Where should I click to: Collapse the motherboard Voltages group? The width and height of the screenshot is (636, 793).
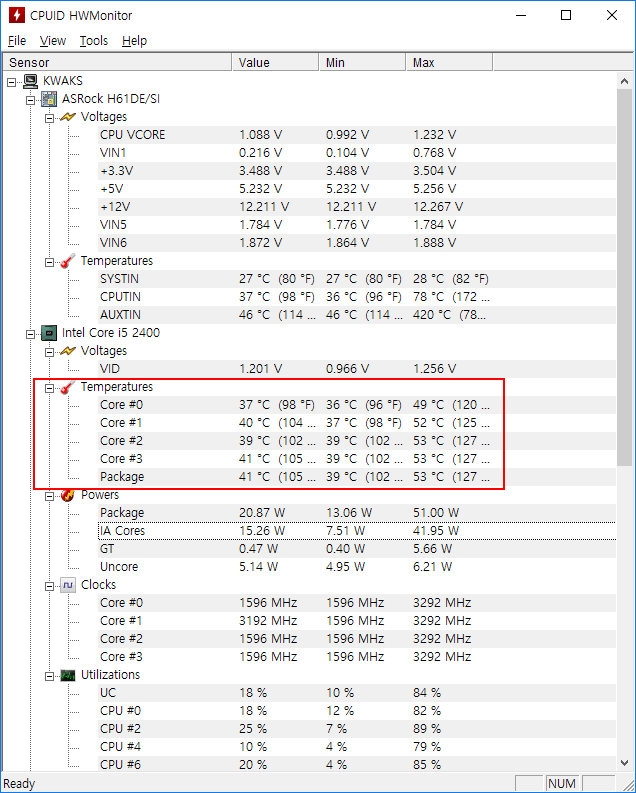pyautogui.click(x=49, y=118)
